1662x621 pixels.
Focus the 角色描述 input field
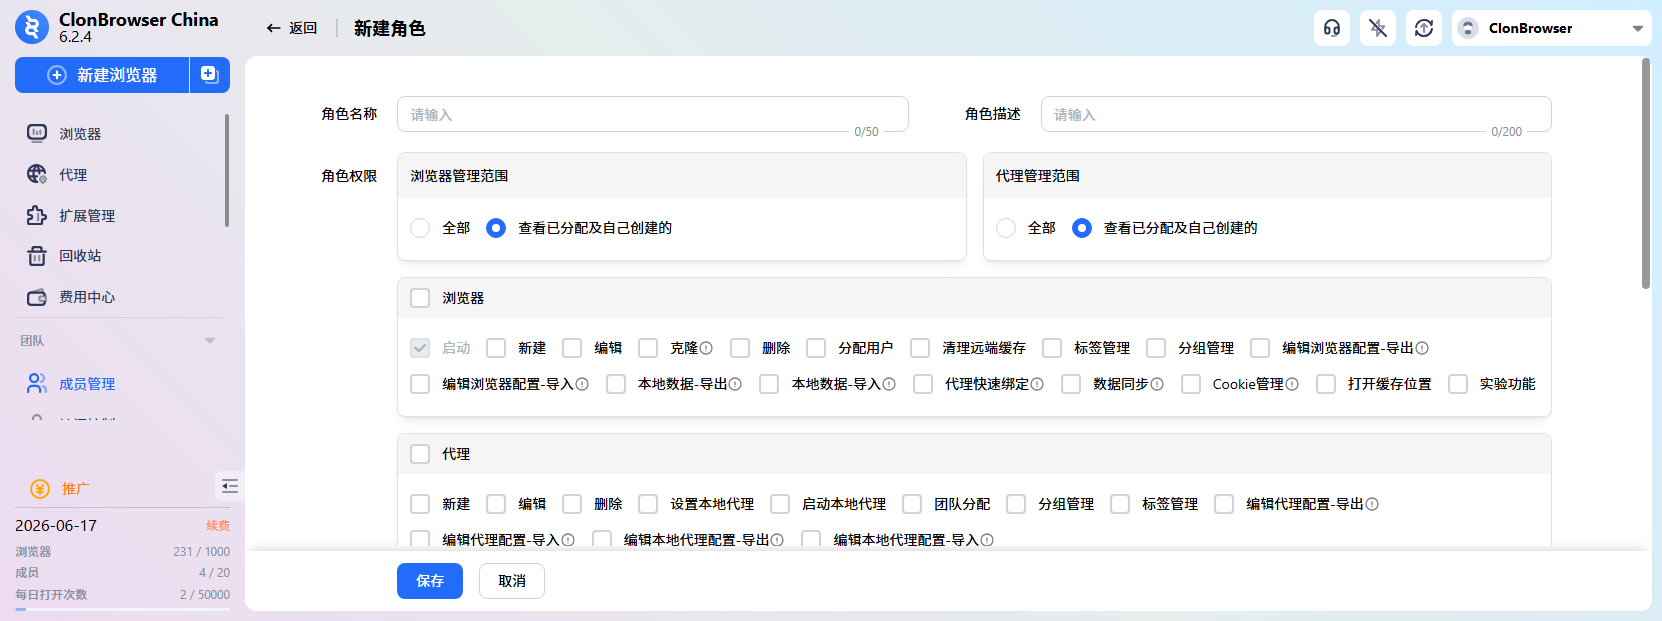tap(1296, 114)
